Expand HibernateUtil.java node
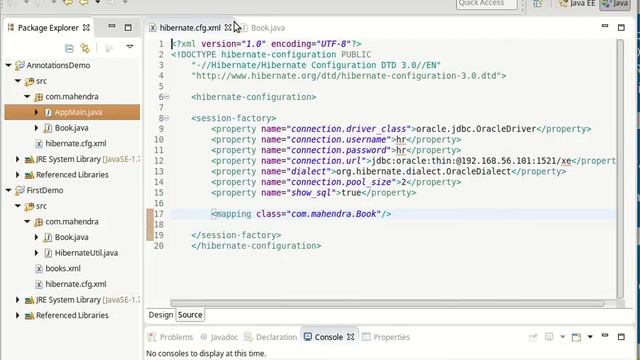640x360 pixels. click(x=36, y=253)
